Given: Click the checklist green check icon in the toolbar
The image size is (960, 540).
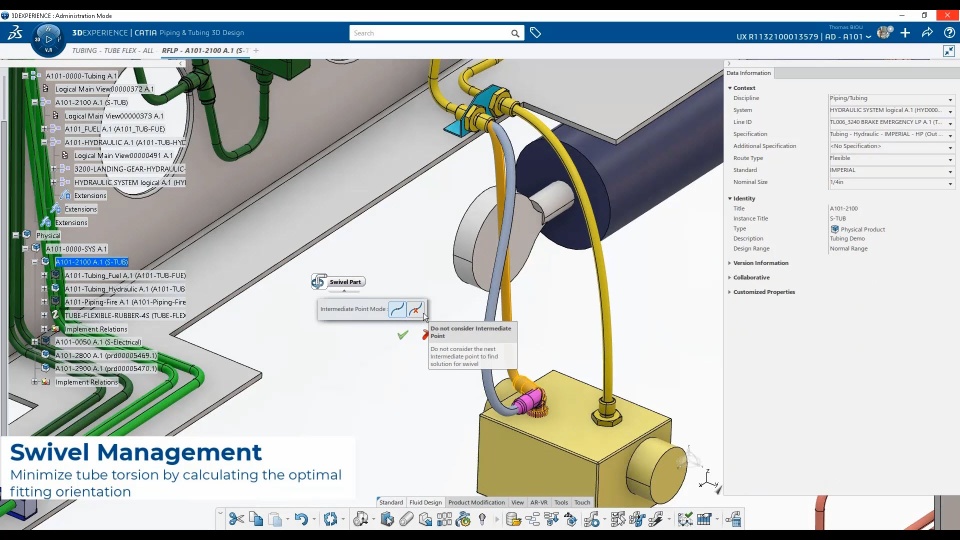Looking at the screenshot, I should (684, 519).
